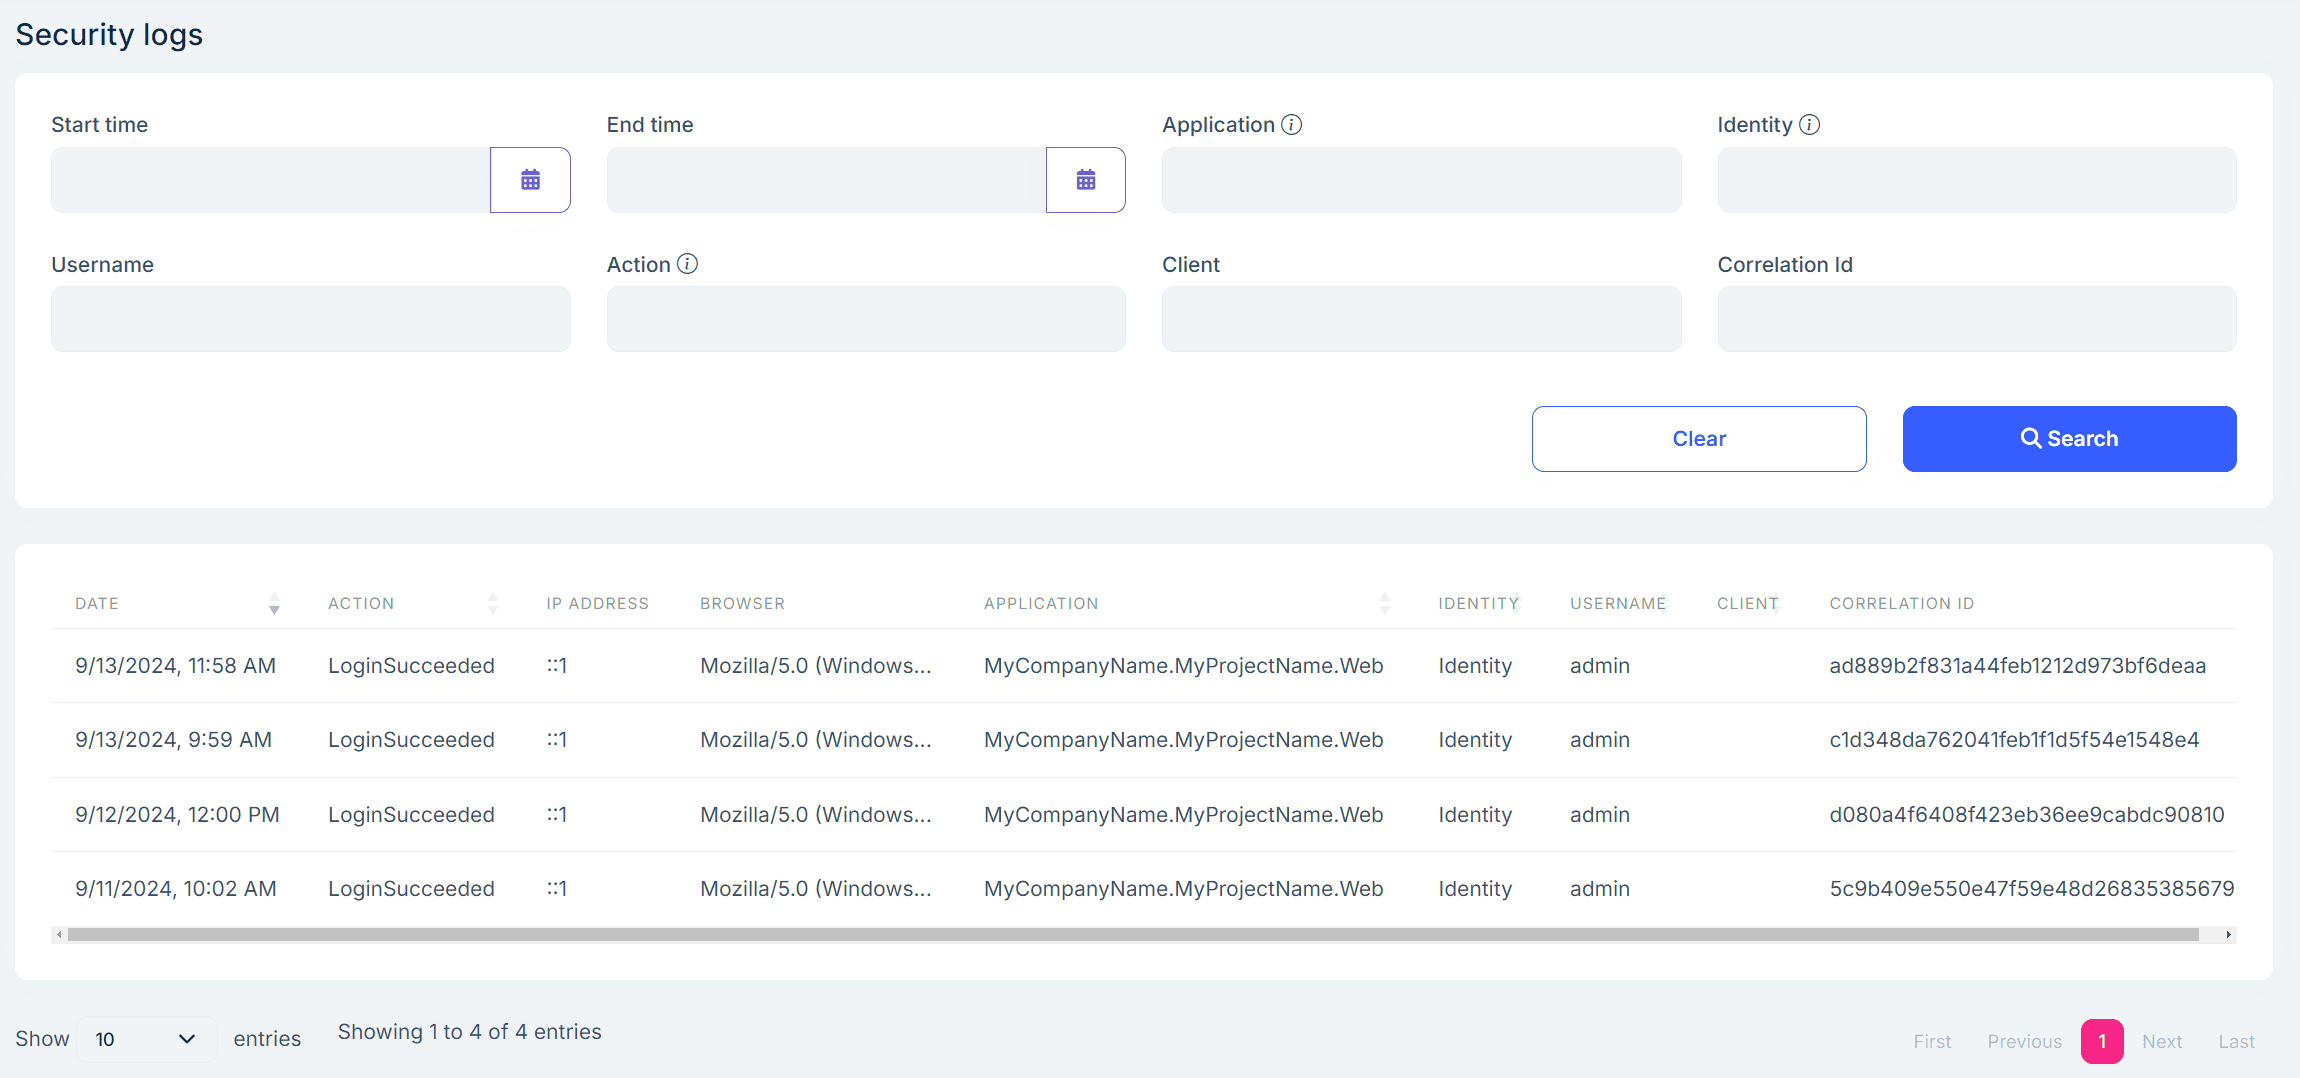Toggle ascending sort on ACTION column

coord(492,598)
